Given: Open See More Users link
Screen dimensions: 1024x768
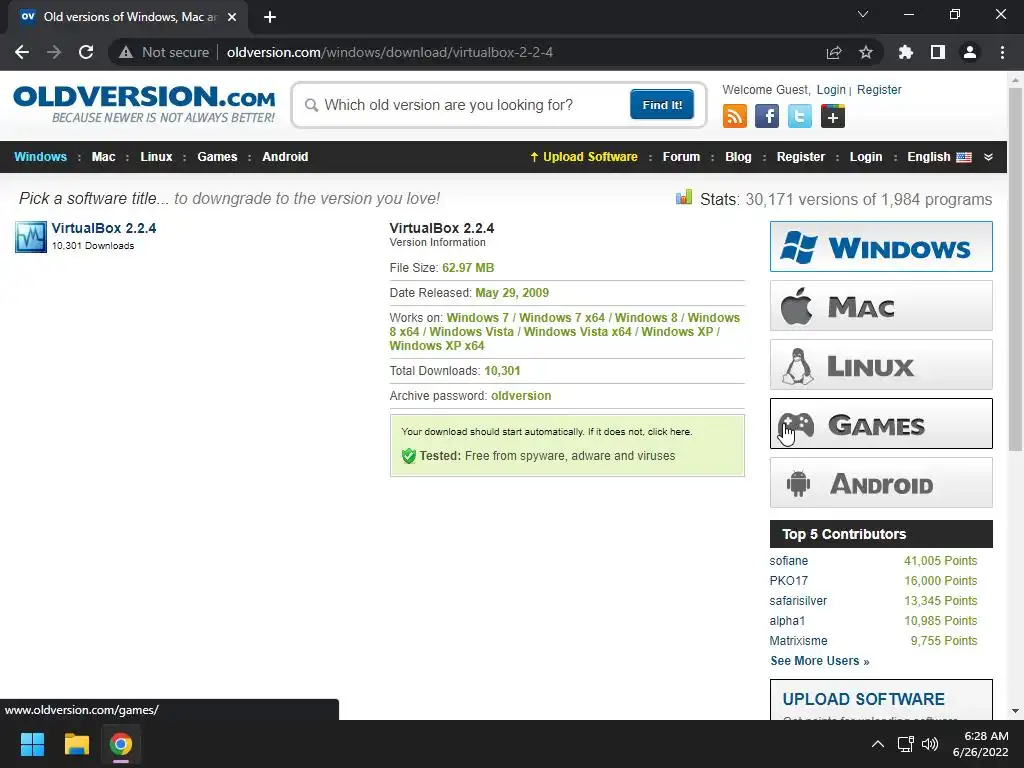Looking at the screenshot, I should tap(820, 661).
